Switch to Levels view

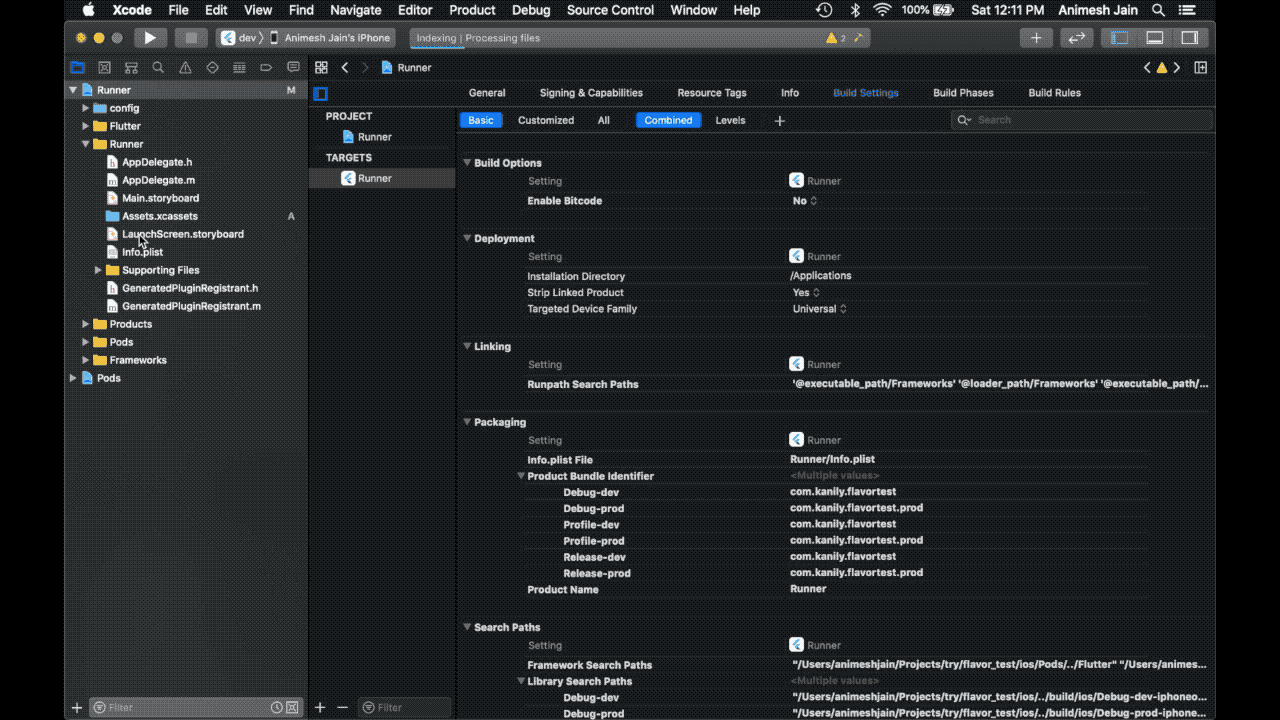tap(730, 120)
